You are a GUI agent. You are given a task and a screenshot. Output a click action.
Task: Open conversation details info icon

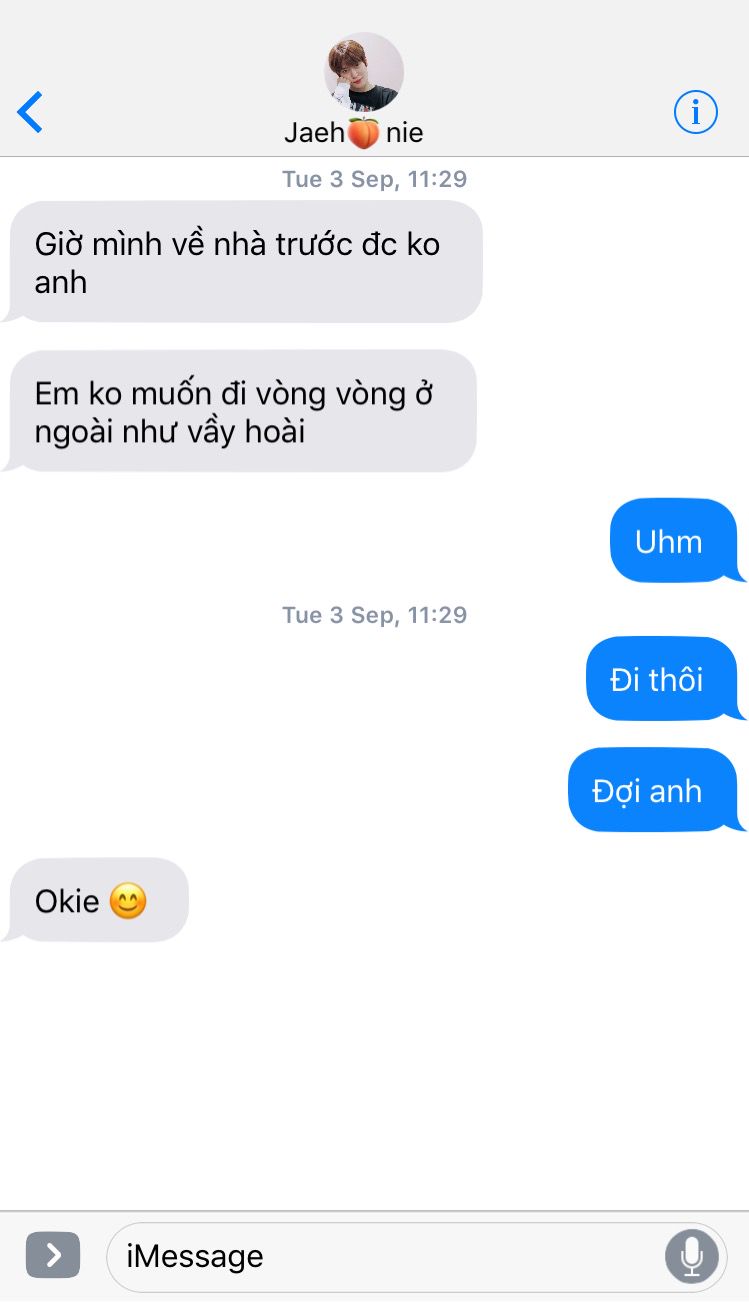[695, 111]
